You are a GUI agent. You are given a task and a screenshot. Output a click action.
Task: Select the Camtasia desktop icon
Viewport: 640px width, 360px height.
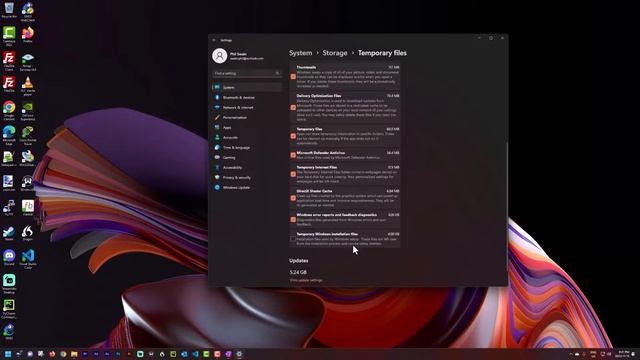coord(9,35)
